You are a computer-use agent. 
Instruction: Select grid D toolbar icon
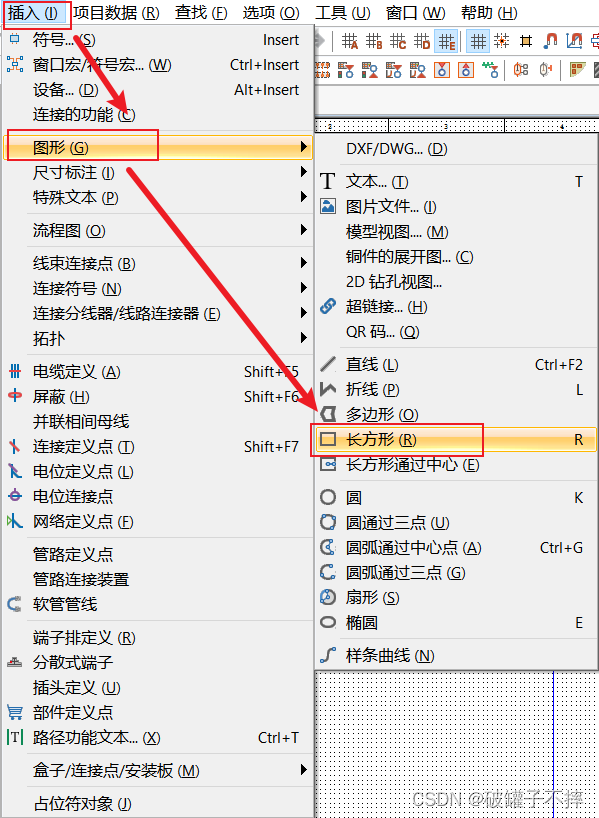(422, 41)
